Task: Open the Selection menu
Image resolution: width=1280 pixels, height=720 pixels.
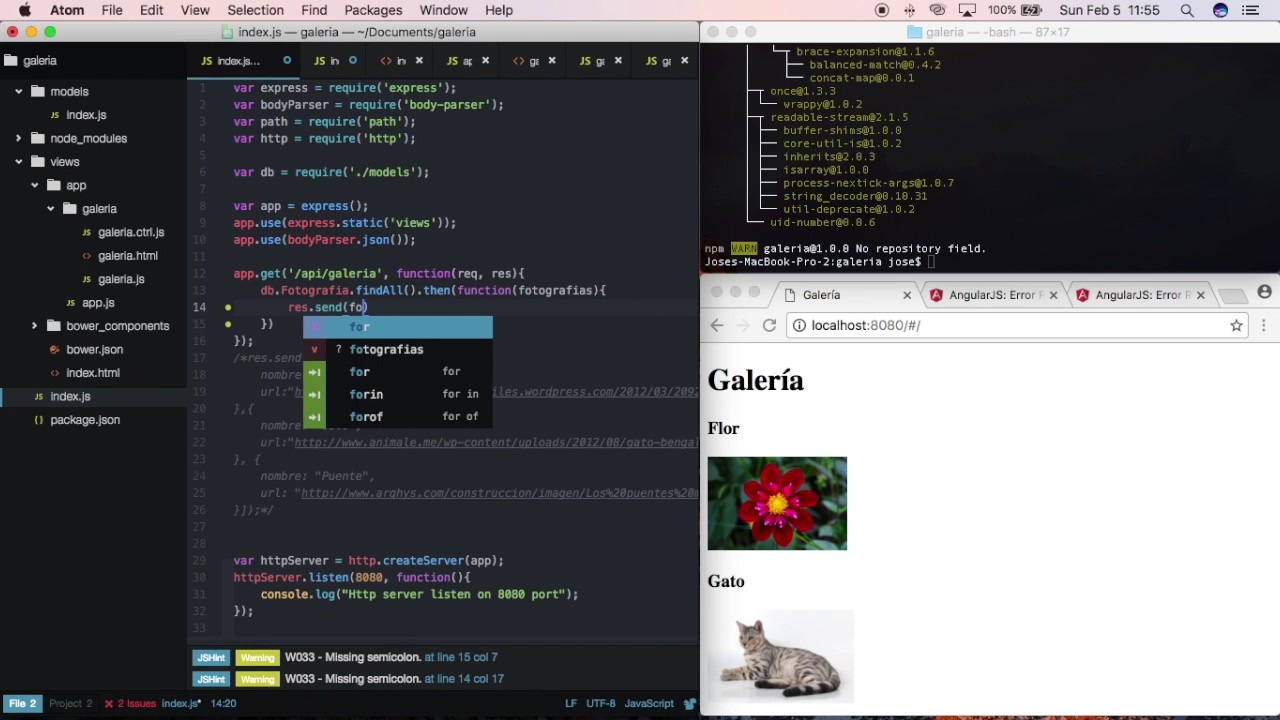Action: pyautogui.click(x=256, y=10)
